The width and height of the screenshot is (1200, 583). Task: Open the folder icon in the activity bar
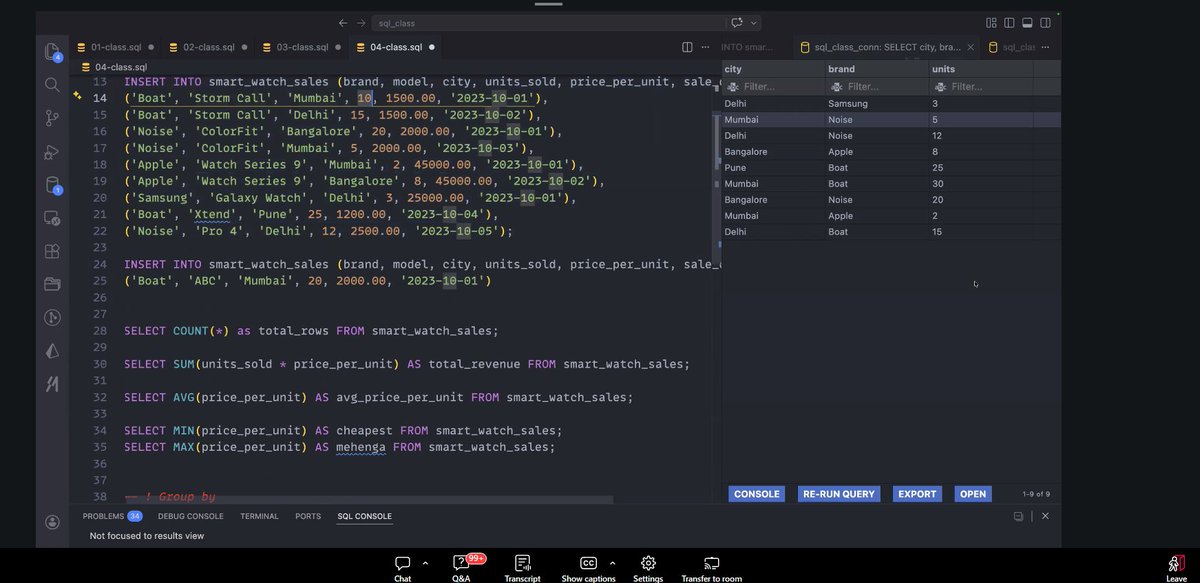(x=52, y=284)
